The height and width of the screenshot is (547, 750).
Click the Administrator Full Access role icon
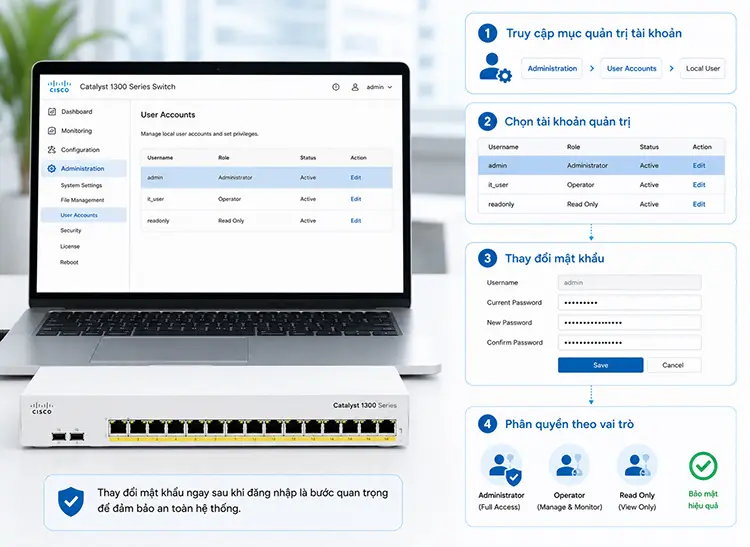[501, 466]
